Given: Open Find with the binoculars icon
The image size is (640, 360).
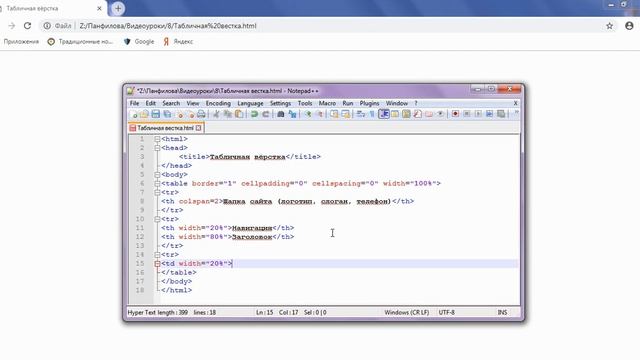Looking at the screenshot, I should 280,114.
